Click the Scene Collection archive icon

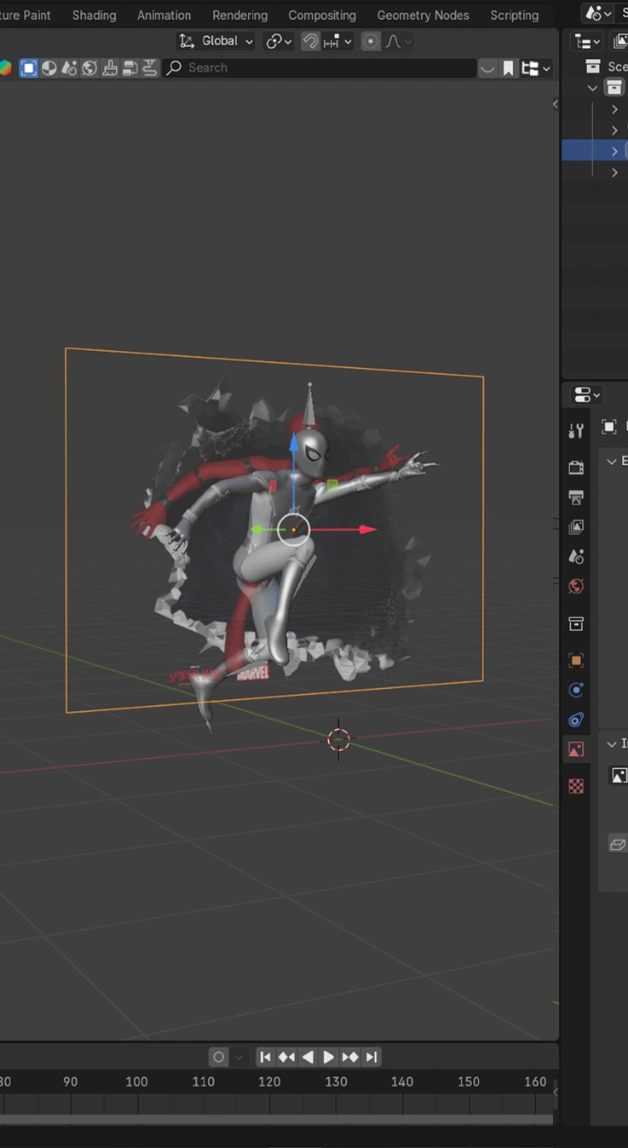(x=593, y=67)
